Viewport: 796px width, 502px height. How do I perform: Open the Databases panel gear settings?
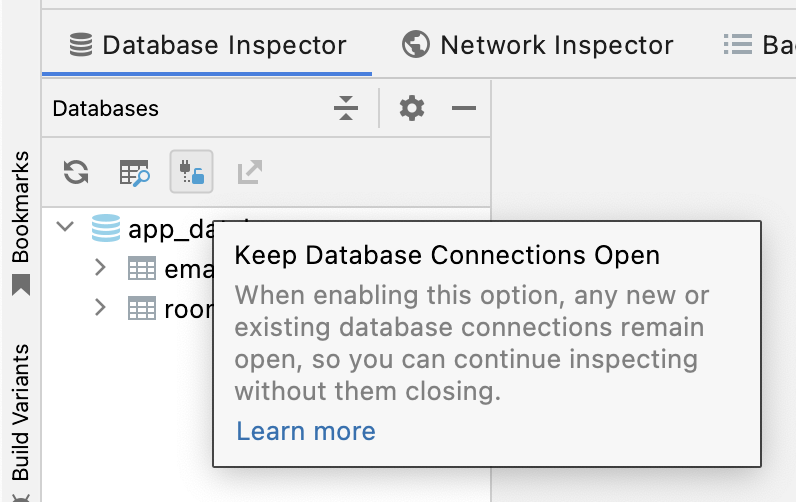(x=412, y=108)
